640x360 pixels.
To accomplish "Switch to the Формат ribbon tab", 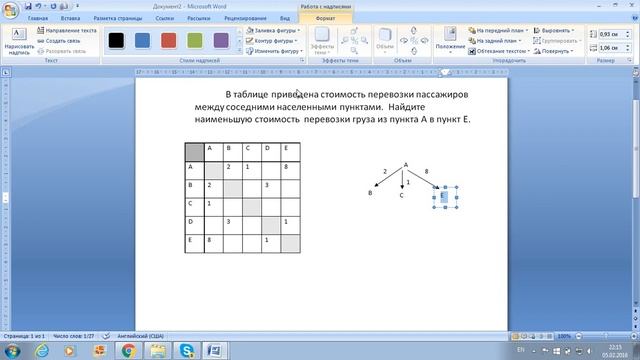I will pos(325,18).
